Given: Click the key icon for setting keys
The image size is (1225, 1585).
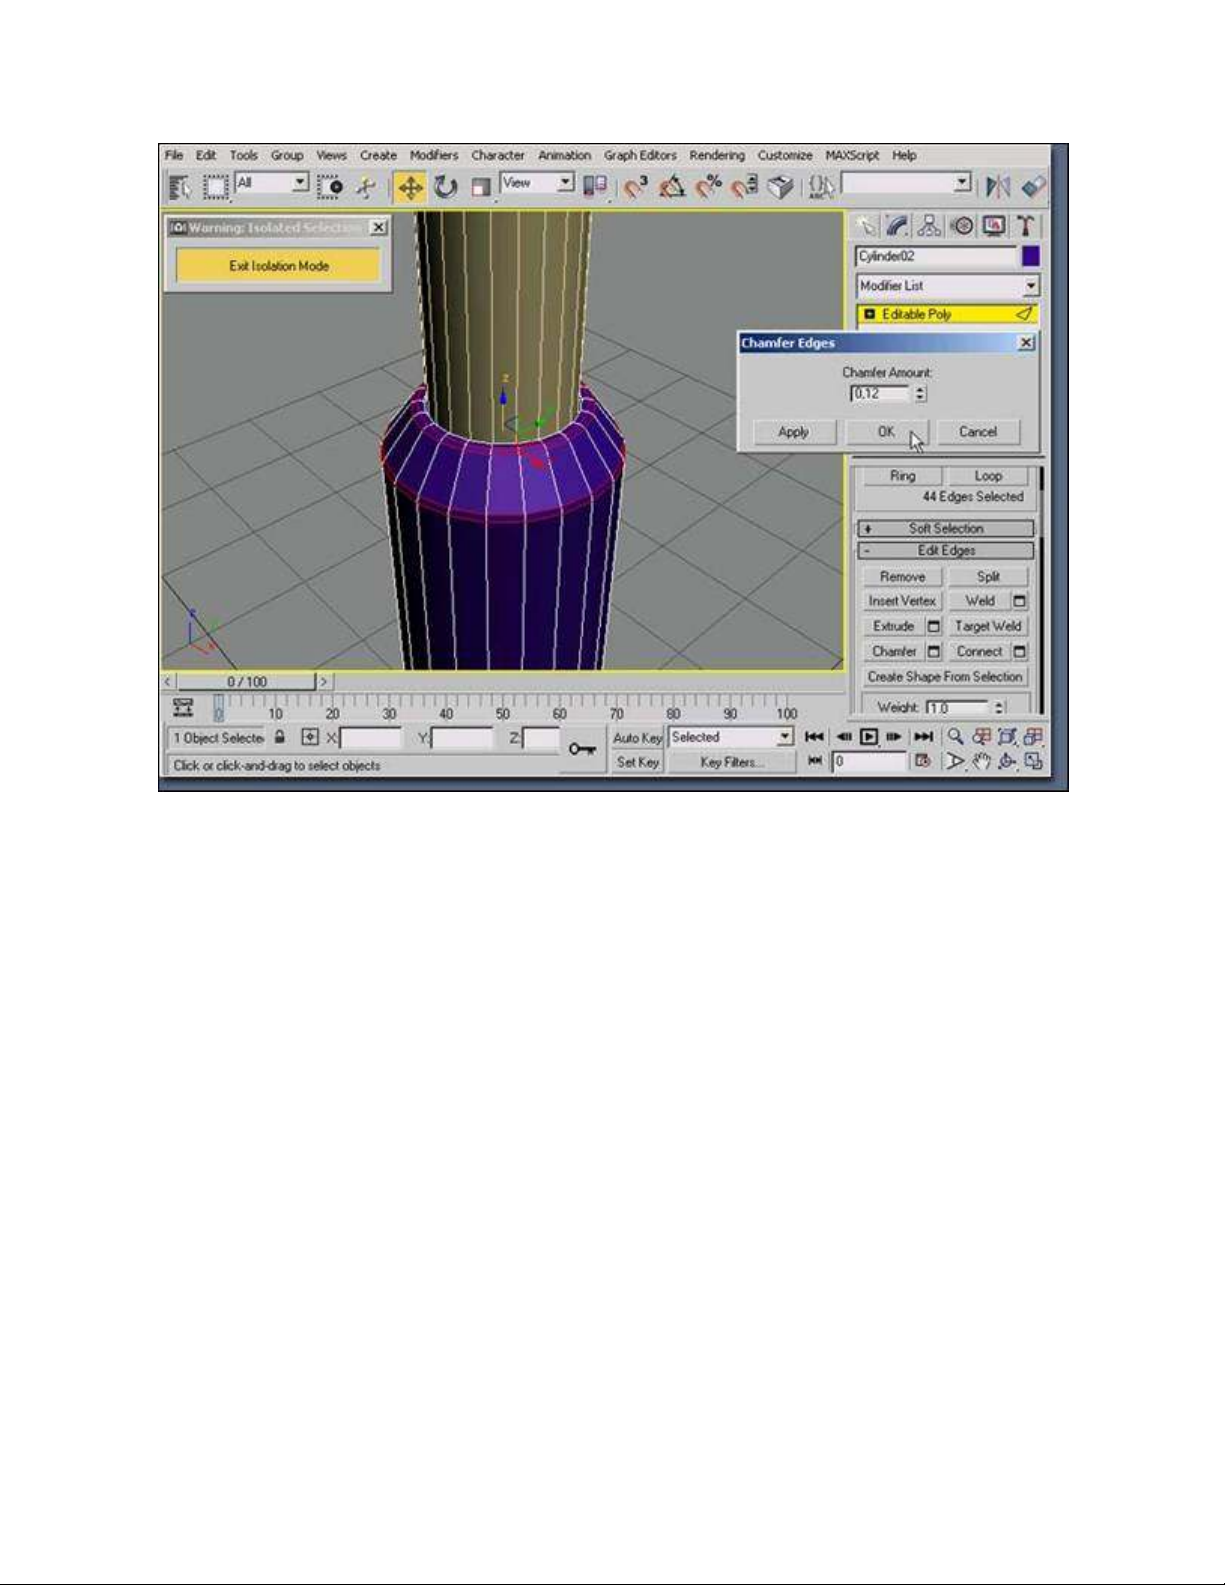Looking at the screenshot, I should coord(582,749).
